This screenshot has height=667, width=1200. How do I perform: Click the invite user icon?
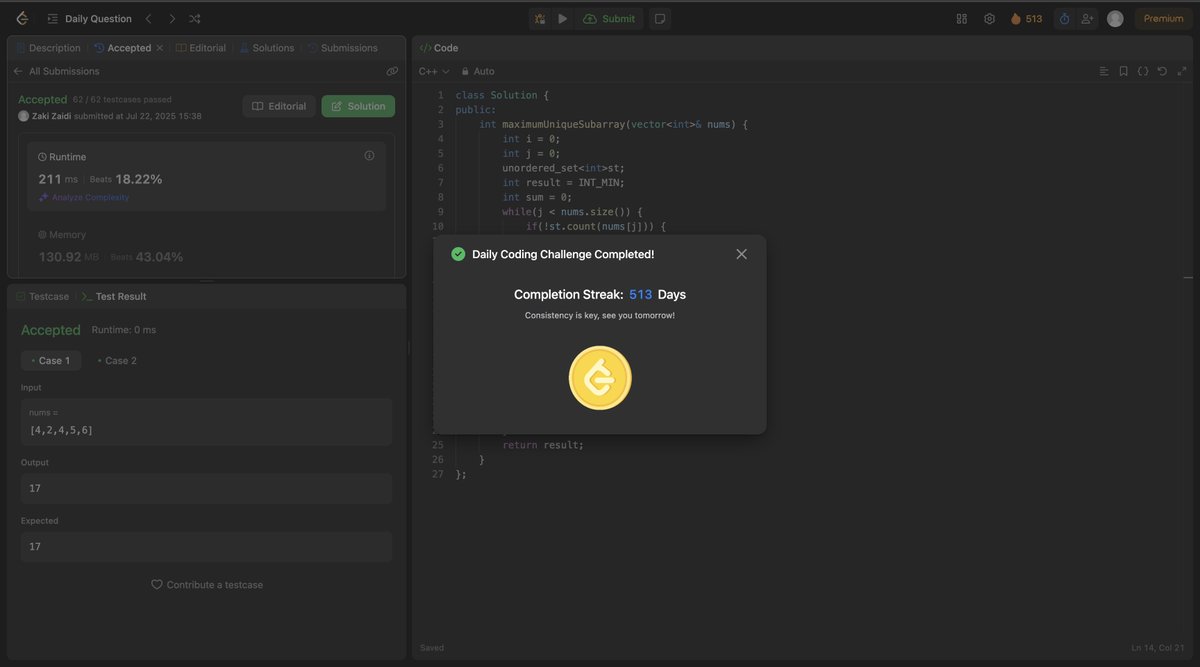(1087, 18)
